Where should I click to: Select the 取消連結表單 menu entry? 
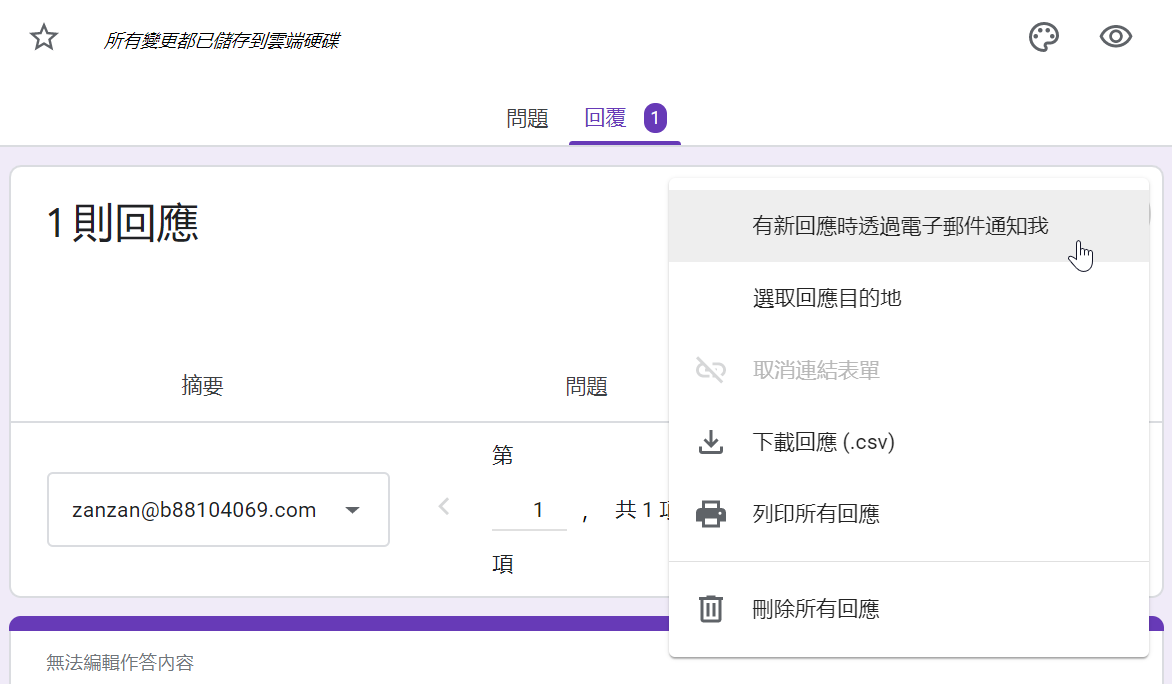pyautogui.click(x=909, y=370)
